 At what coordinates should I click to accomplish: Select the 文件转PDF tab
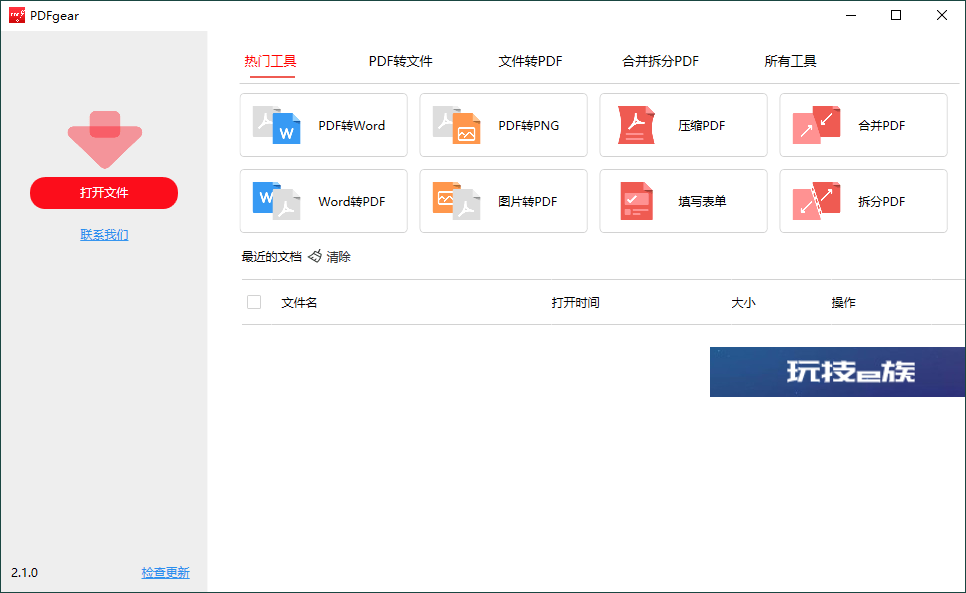coord(530,61)
